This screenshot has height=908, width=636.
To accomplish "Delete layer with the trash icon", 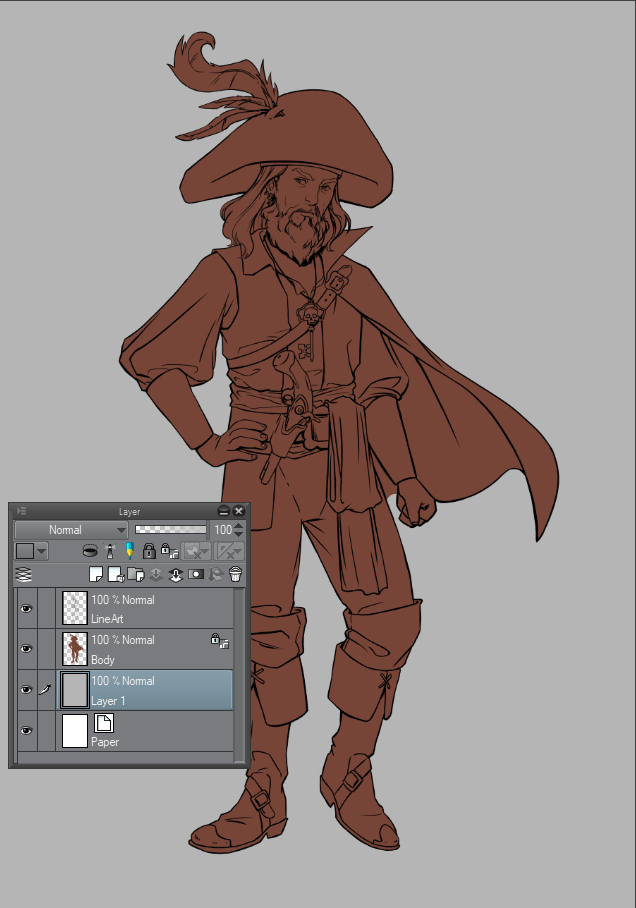I will pyautogui.click(x=236, y=574).
